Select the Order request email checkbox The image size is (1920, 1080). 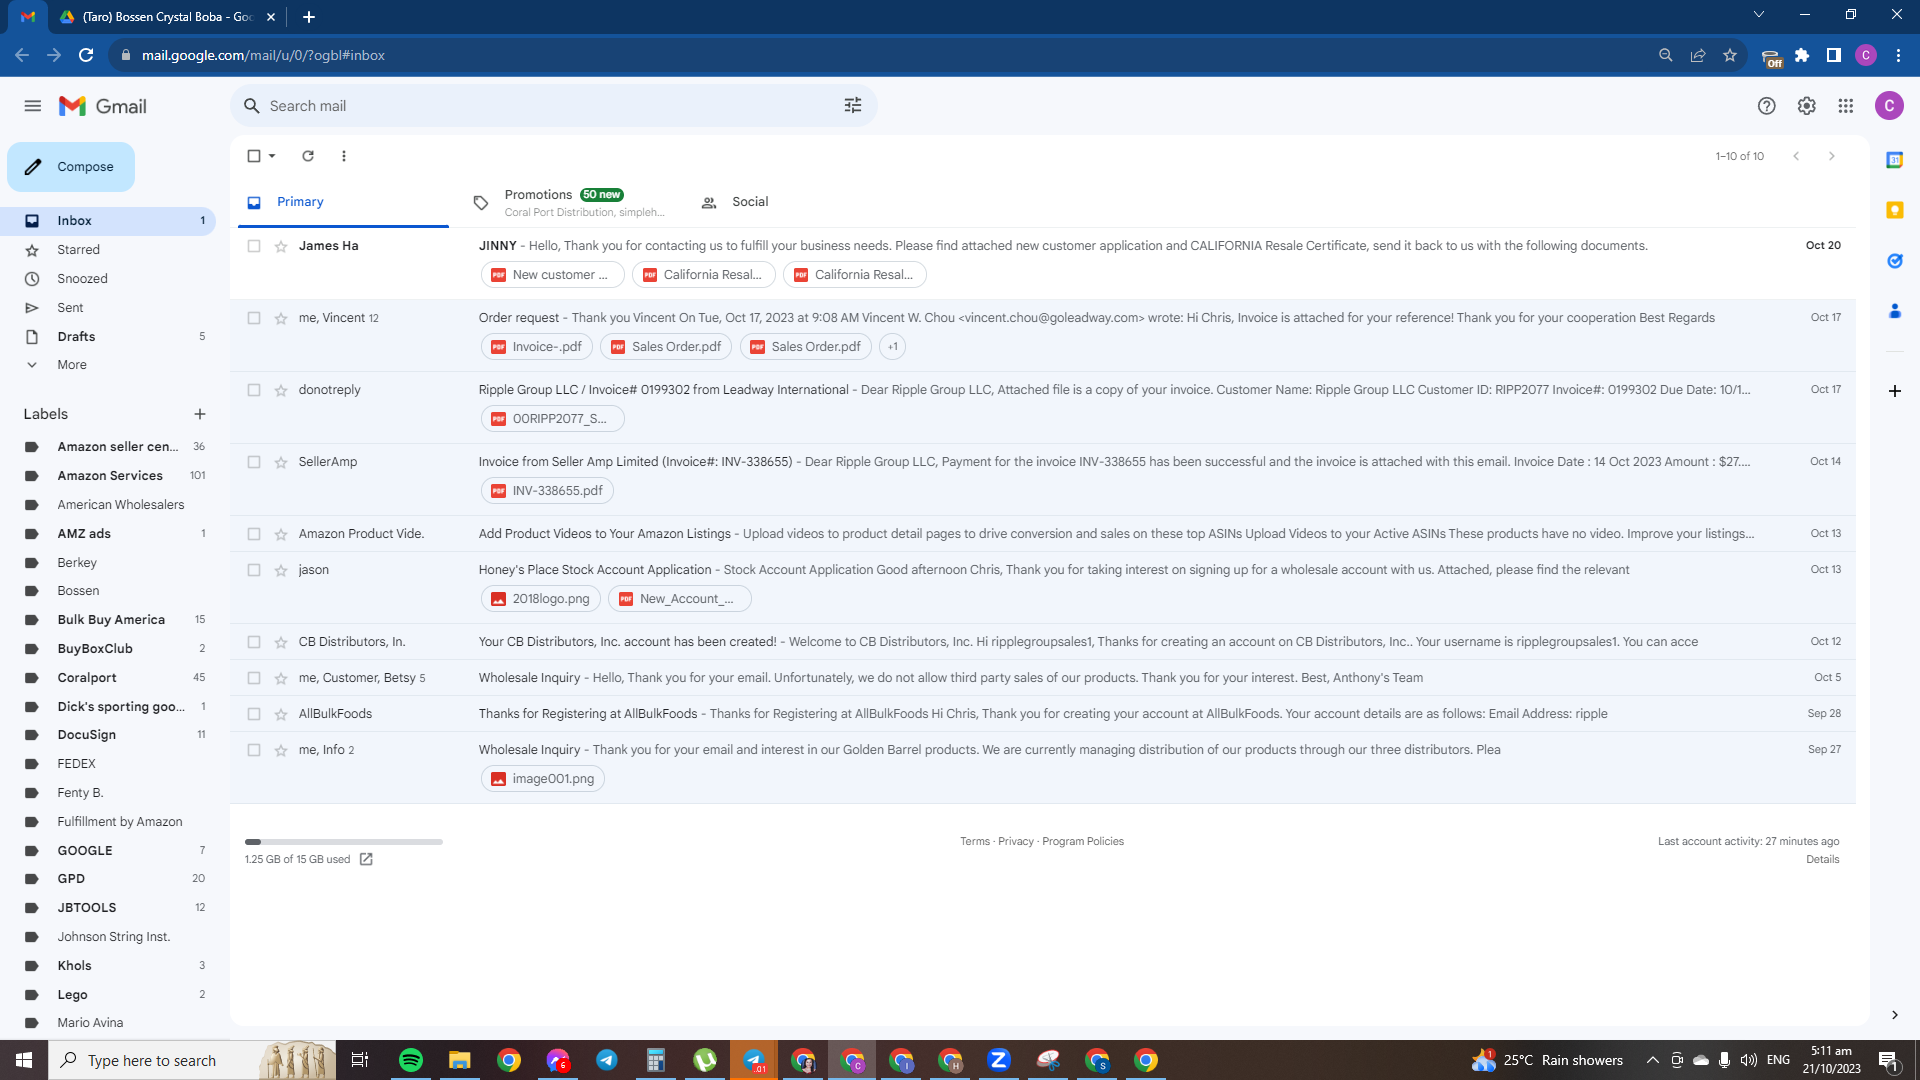(x=254, y=318)
